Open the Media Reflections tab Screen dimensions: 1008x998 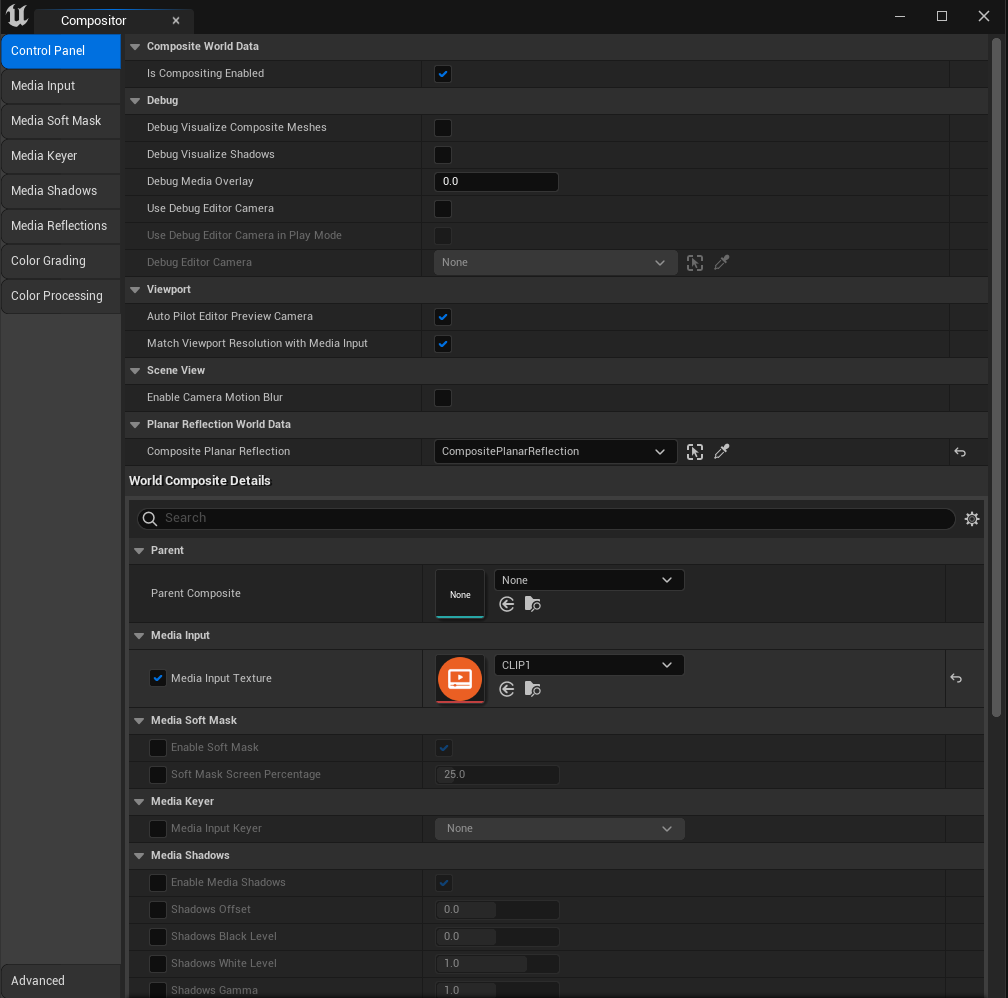[60, 226]
